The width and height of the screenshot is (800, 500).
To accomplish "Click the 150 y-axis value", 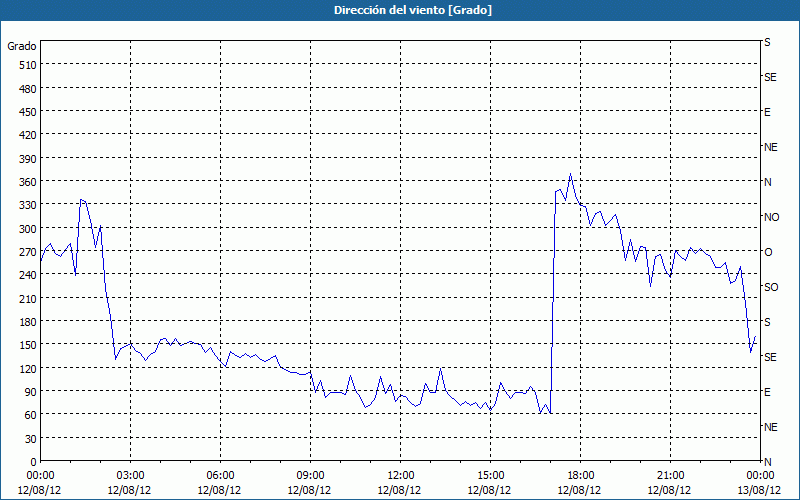I will [28, 345].
